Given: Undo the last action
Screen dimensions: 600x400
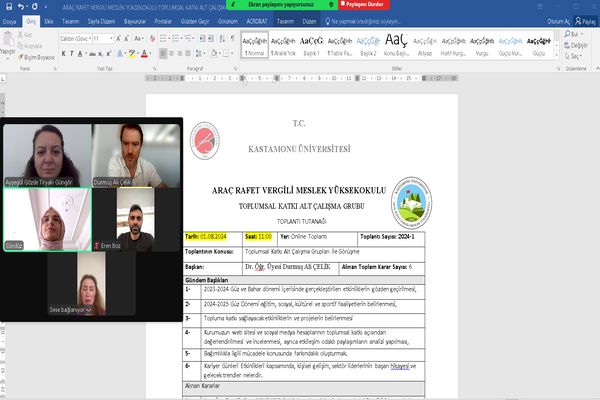Looking at the screenshot, I should click(21, 7).
